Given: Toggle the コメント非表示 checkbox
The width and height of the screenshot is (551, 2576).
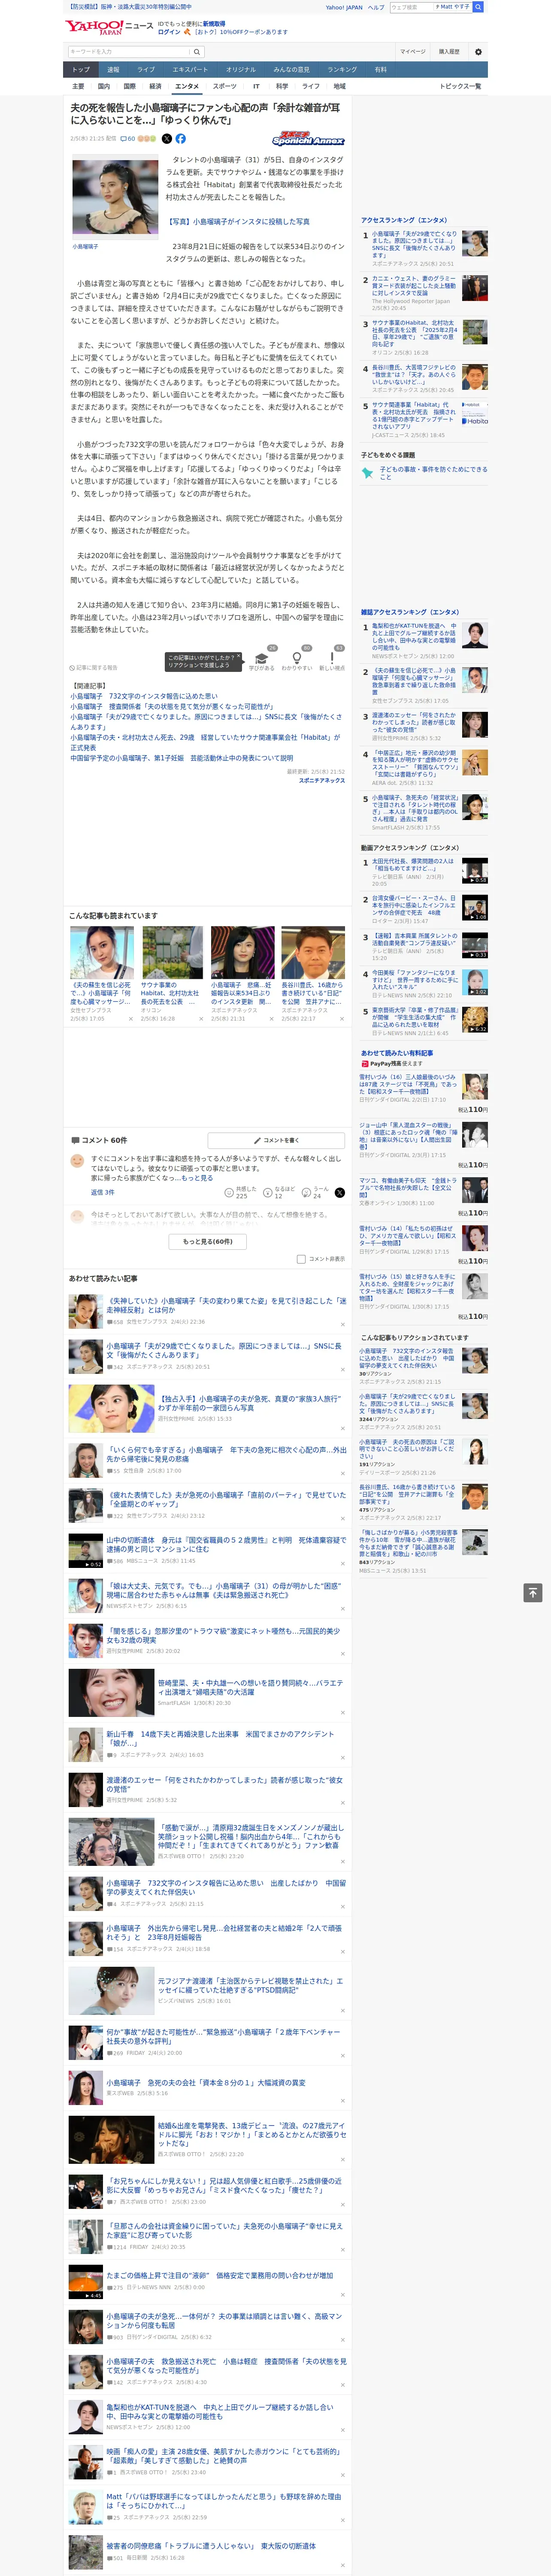Looking at the screenshot, I should tap(301, 1259).
